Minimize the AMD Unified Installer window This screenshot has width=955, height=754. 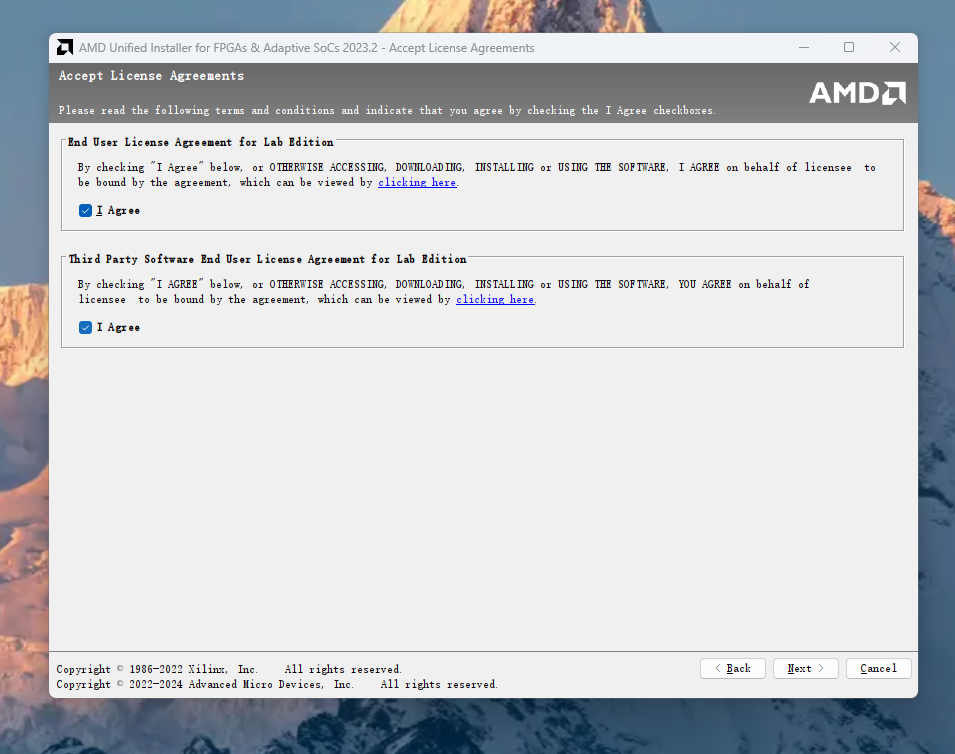tap(804, 48)
